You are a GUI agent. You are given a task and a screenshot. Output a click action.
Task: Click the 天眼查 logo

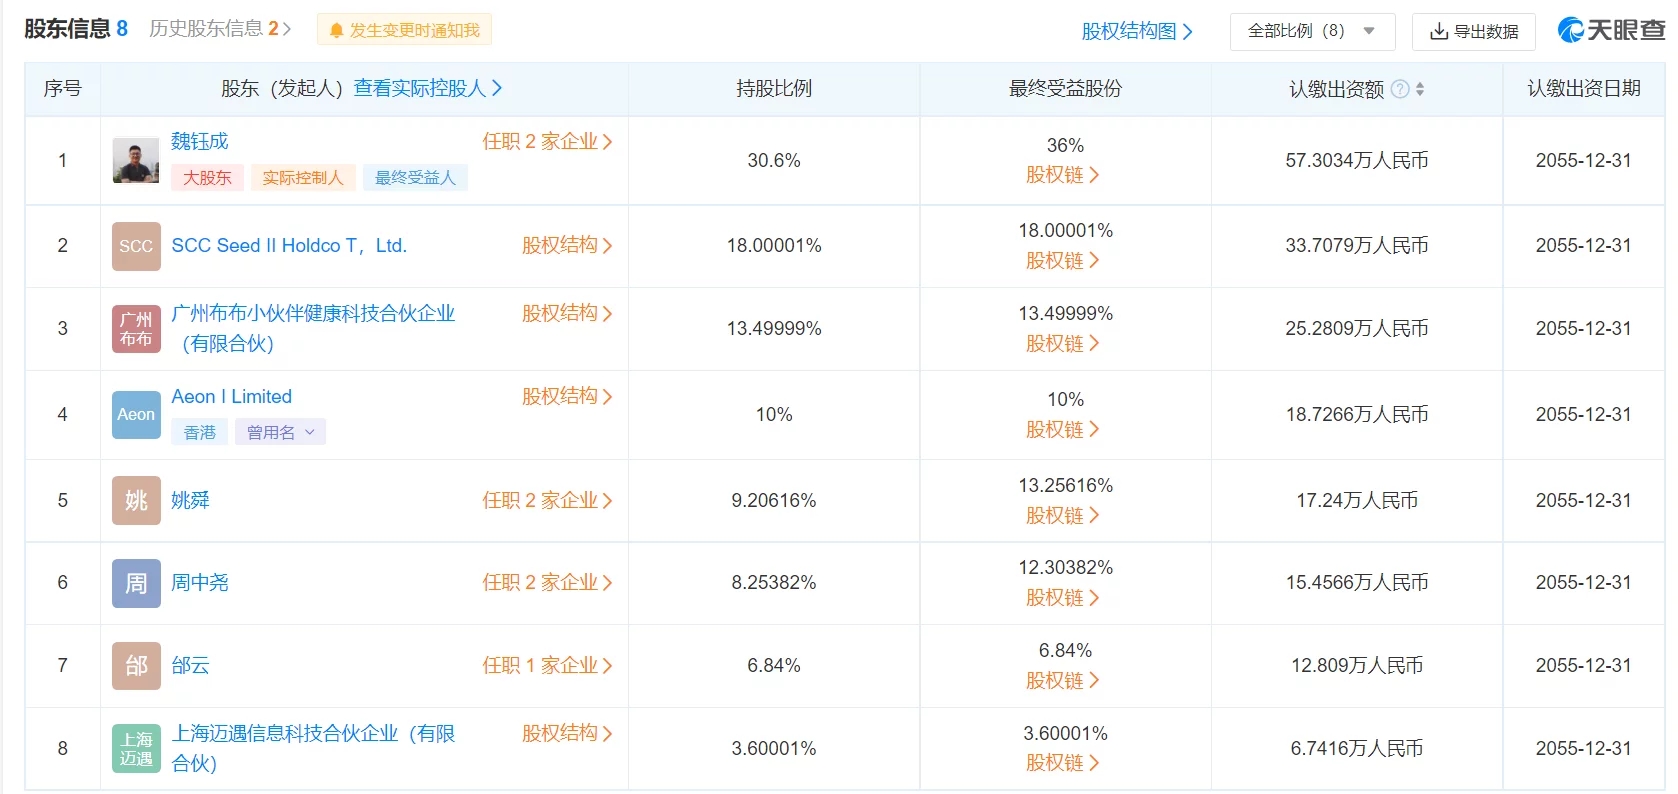[1611, 31]
